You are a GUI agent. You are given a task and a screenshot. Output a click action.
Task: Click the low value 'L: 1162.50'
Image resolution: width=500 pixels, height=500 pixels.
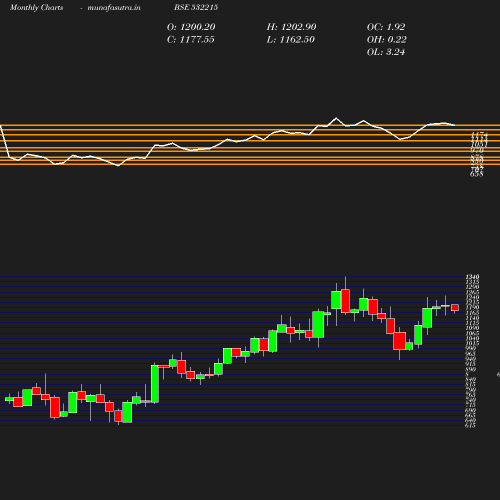[x=291, y=39]
